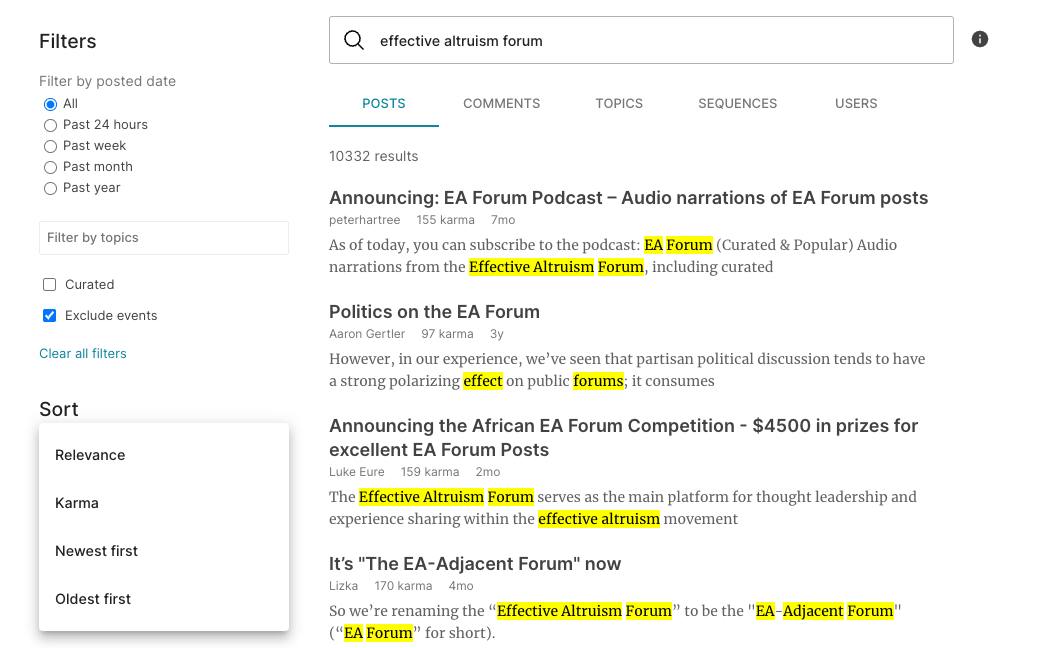Choose Karma sort option
This screenshot has height=648, width=1063.
pos(164,503)
